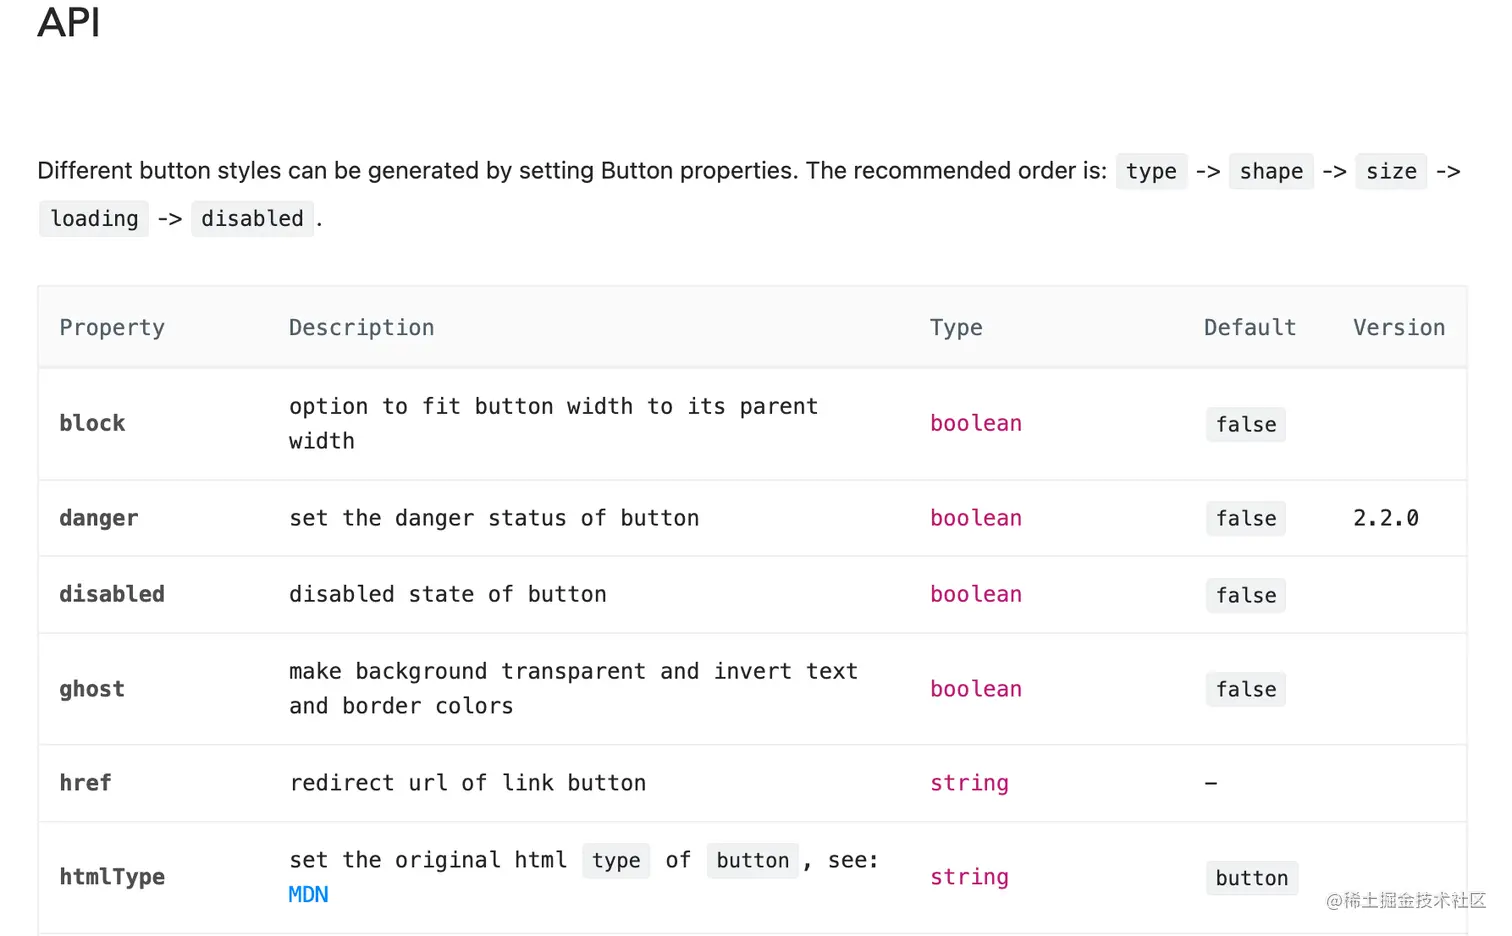
Task: Click the 'button' default value tag
Action: pos(1251,878)
